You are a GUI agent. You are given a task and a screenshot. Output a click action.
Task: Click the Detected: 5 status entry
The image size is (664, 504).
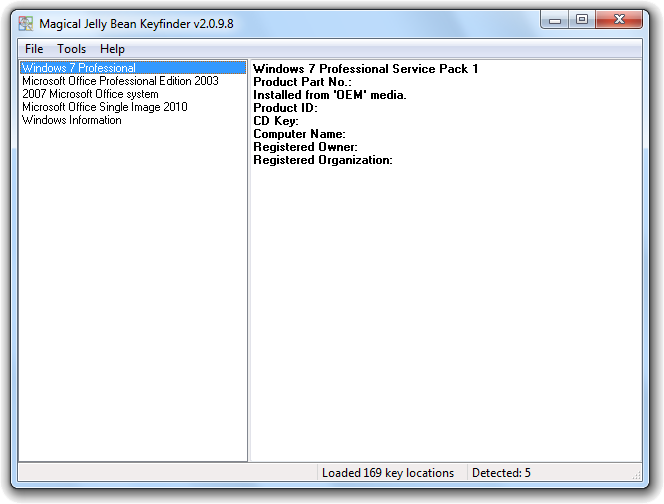coord(501,473)
